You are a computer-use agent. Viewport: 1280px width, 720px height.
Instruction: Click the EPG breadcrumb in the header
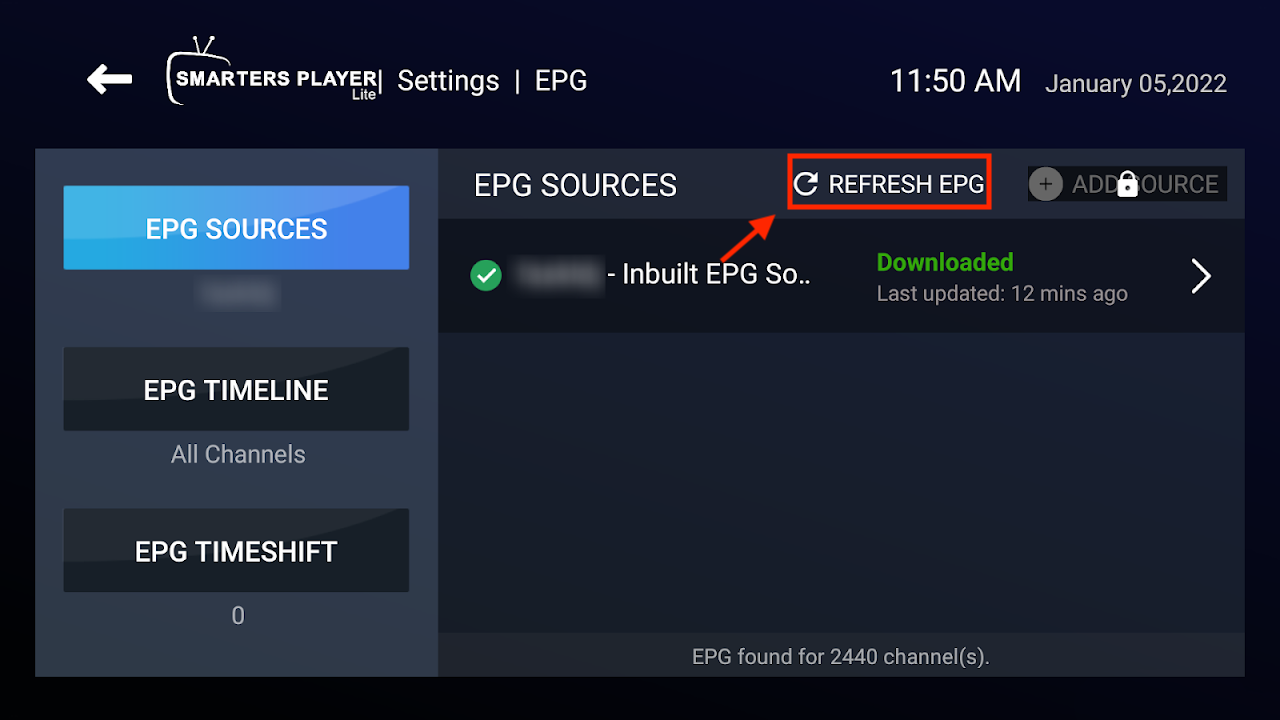[x=561, y=81]
